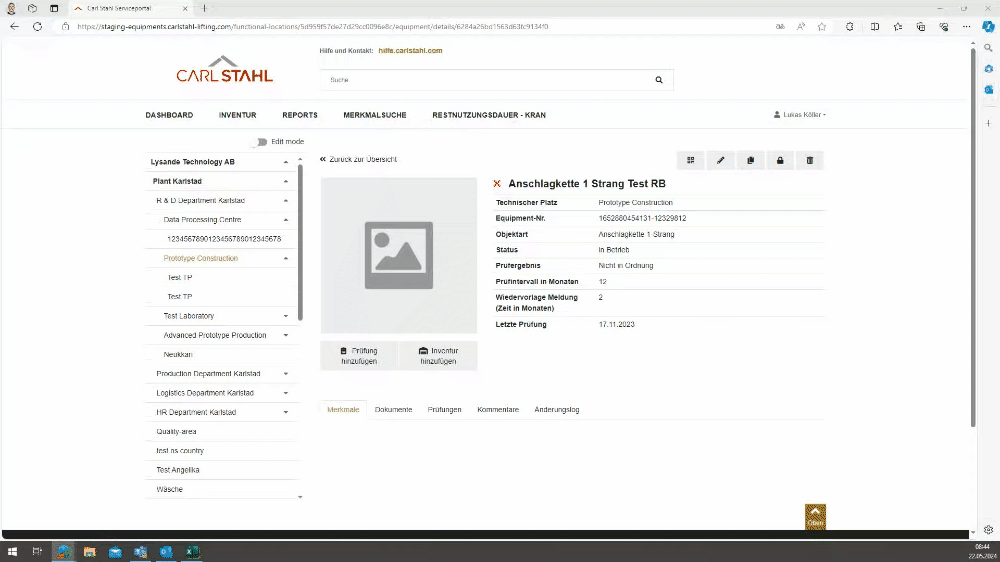Open the INVENTUR menu item

point(237,115)
